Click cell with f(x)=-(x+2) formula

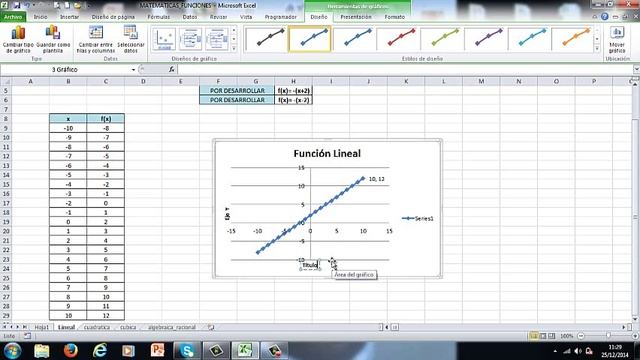click(x=293, y=91)
